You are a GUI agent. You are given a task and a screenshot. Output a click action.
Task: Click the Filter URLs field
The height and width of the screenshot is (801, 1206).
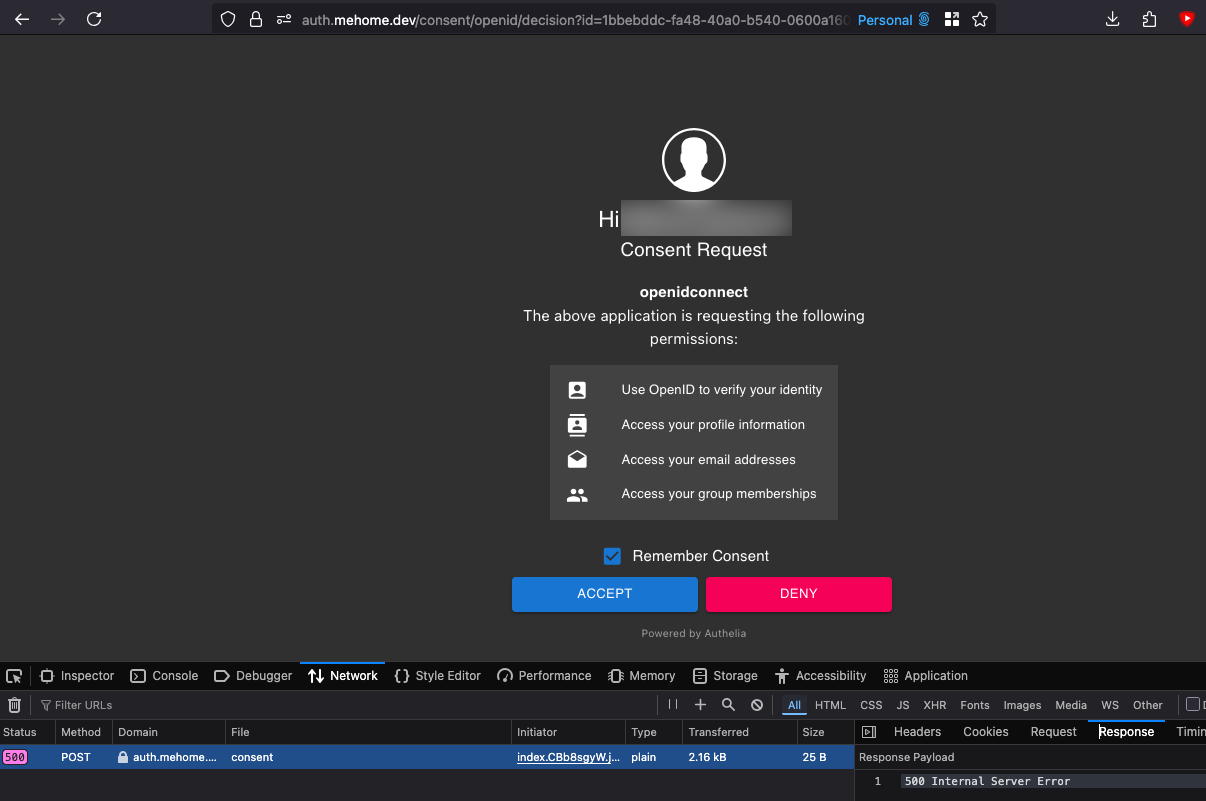tap(345, 705)
